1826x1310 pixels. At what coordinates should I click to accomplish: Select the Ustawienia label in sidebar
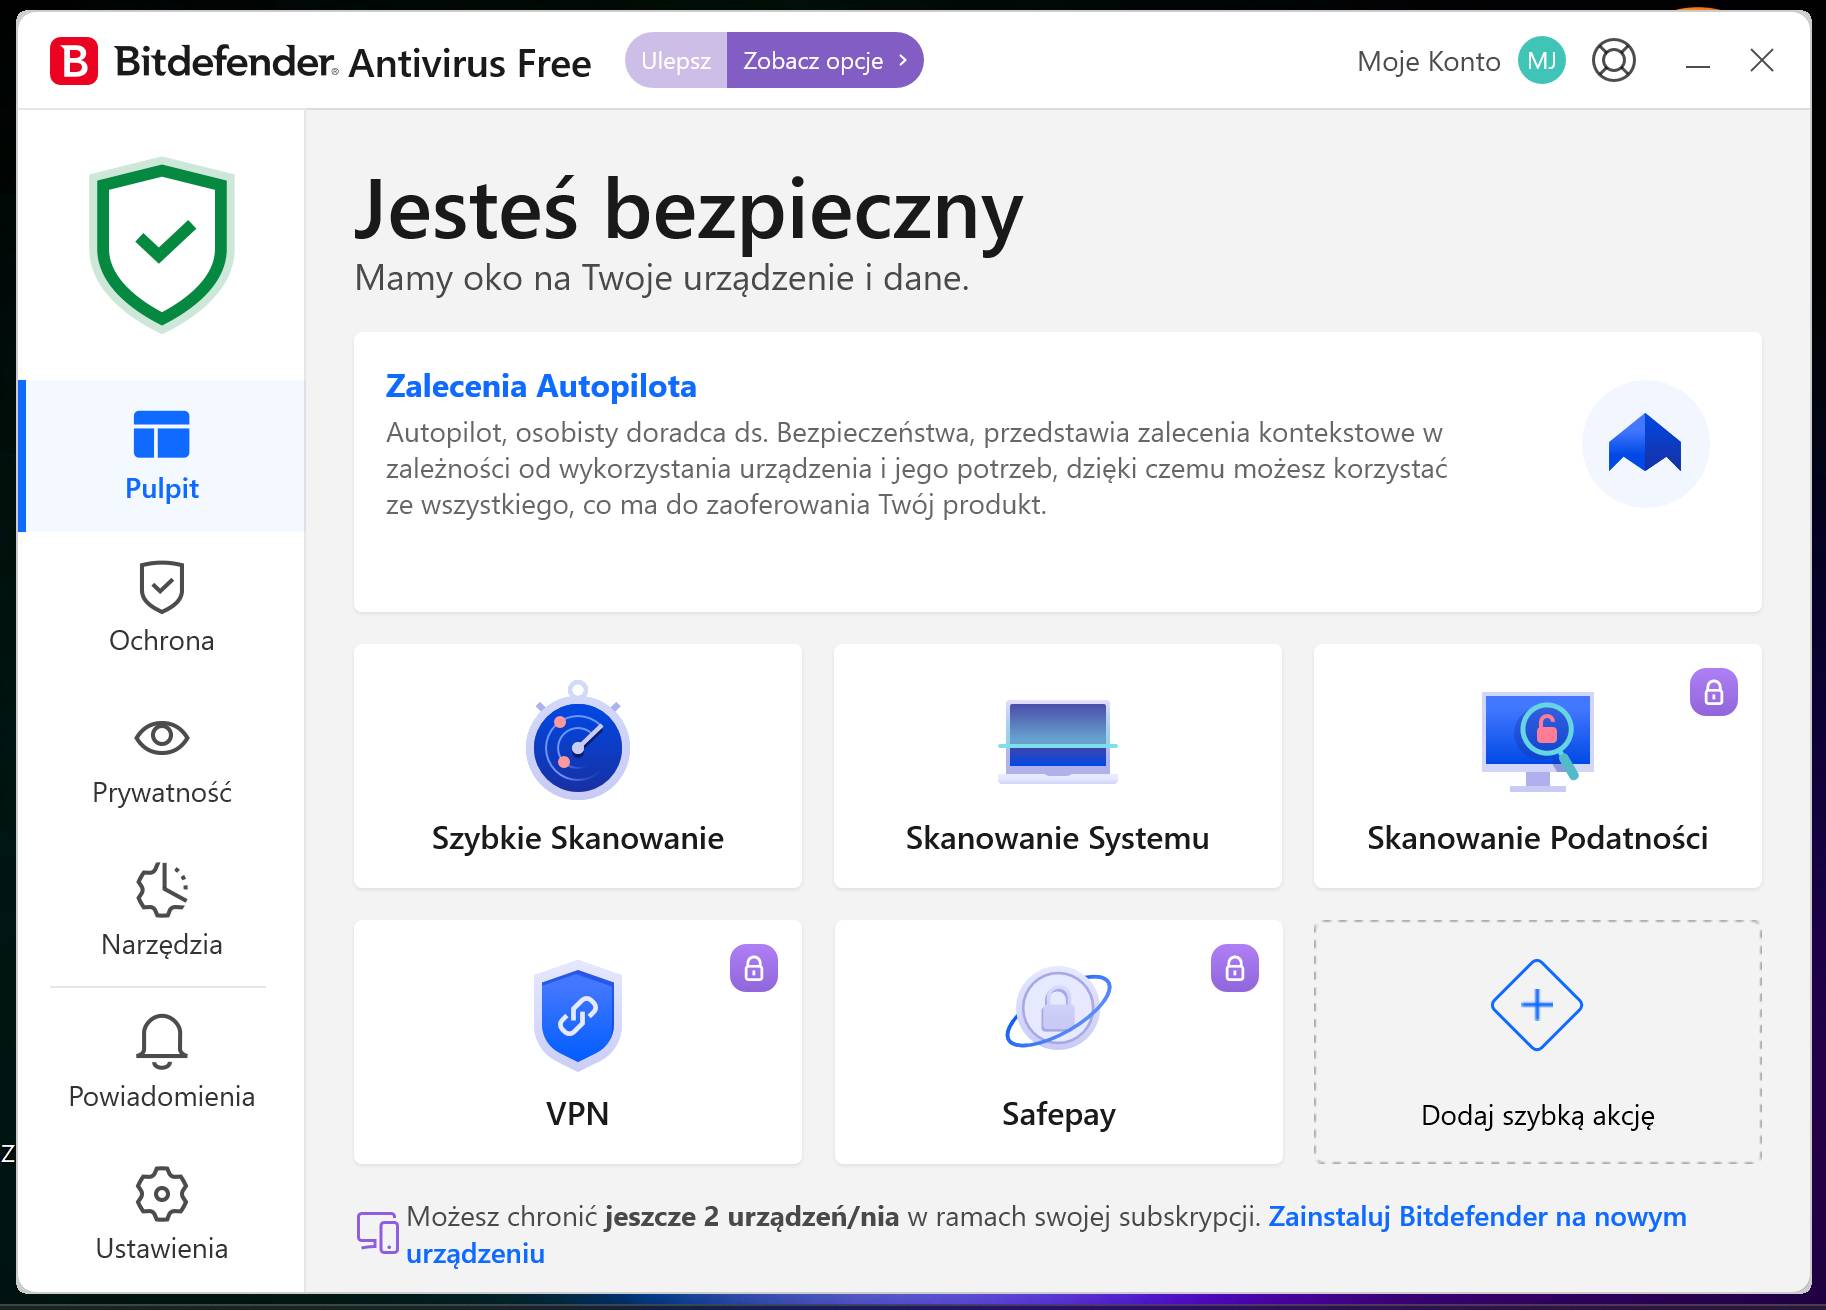coord(161,1248)
